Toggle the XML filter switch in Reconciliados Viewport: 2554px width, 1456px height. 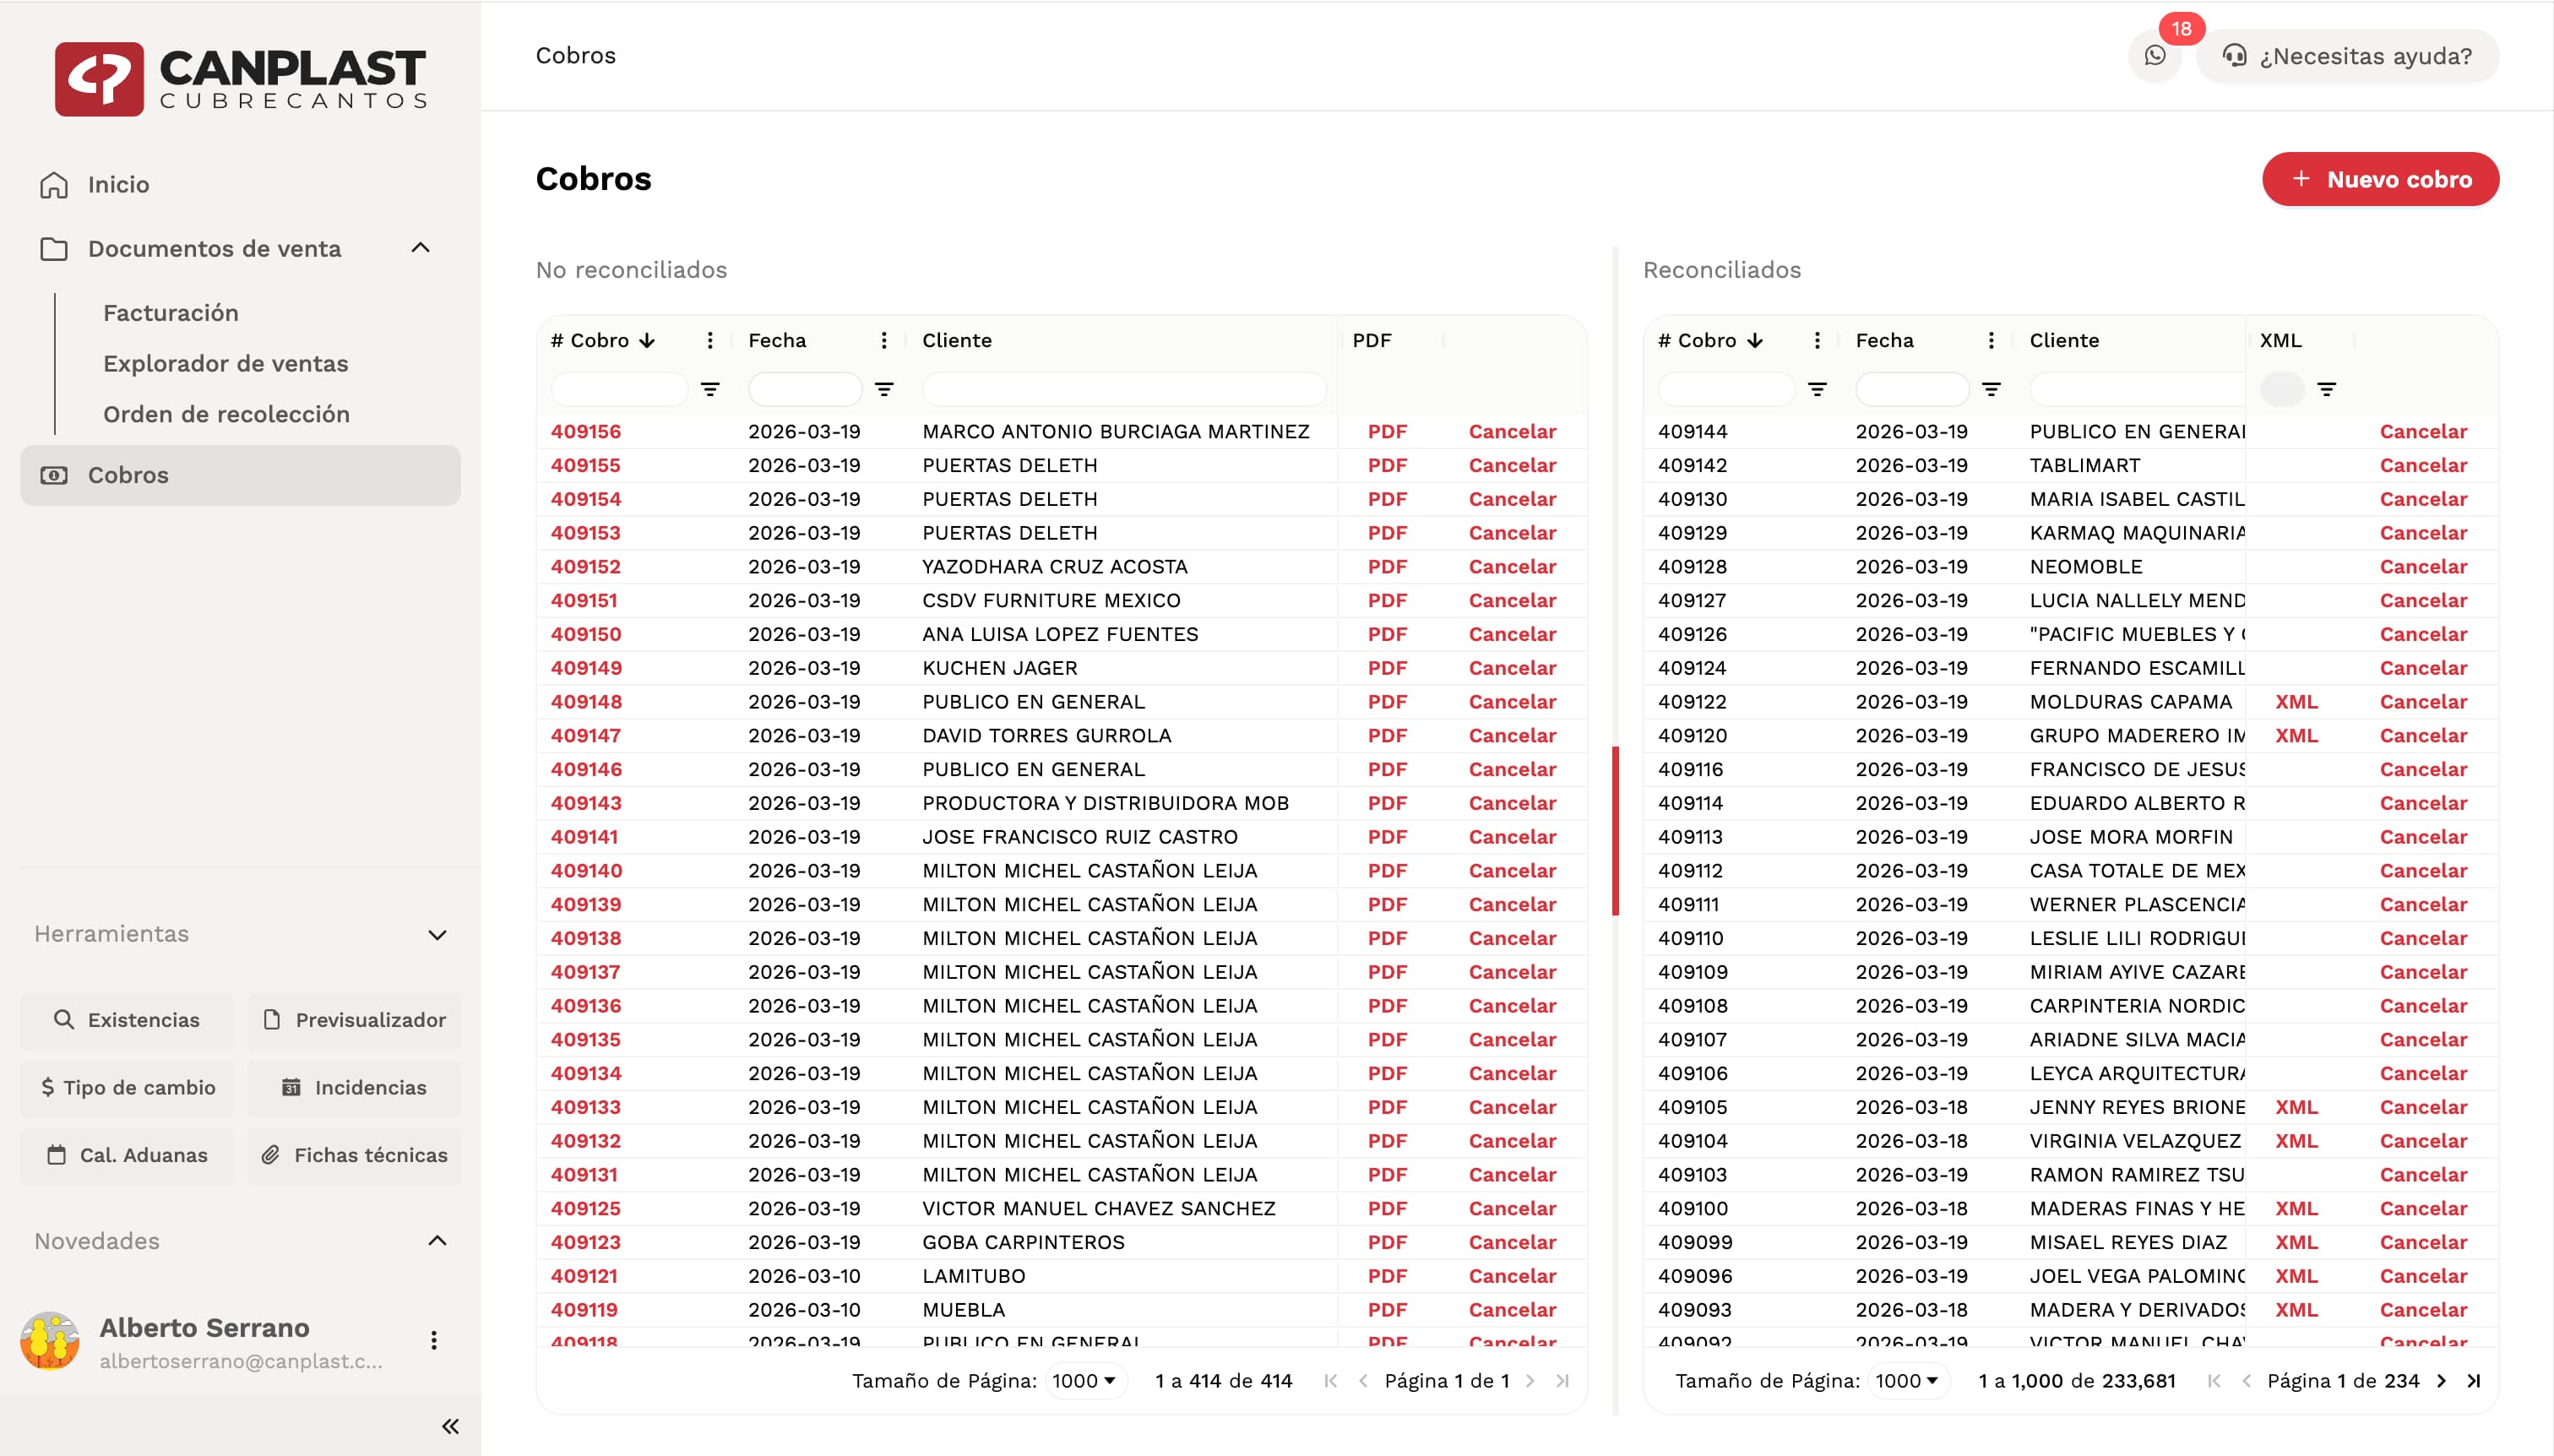pyautogui.click(x=2282, y=389)
